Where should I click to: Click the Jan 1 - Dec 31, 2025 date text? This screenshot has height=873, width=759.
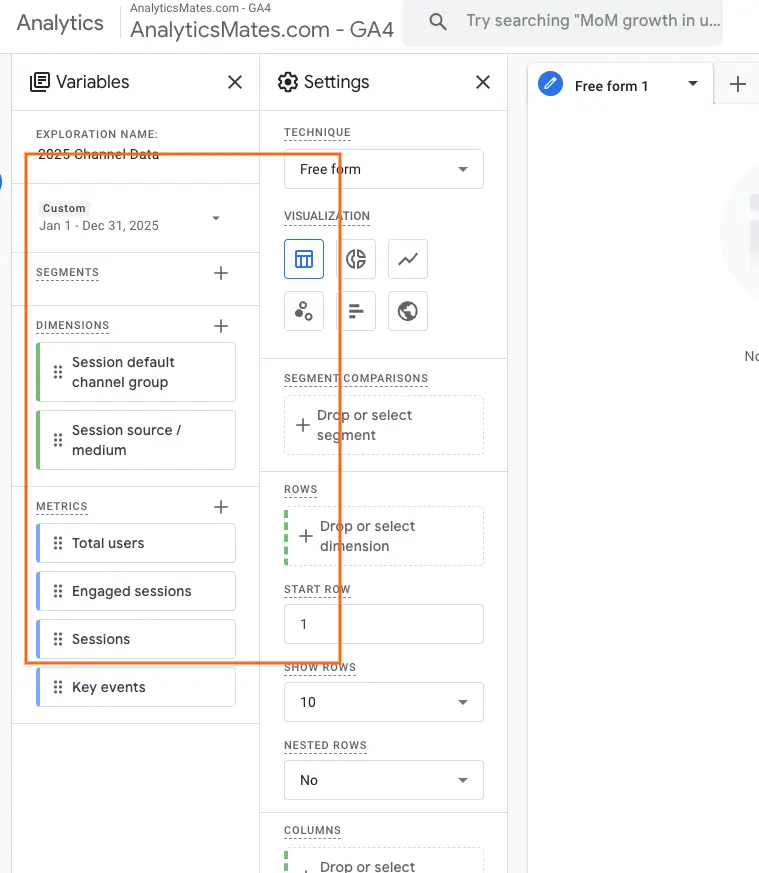[99, 225]
